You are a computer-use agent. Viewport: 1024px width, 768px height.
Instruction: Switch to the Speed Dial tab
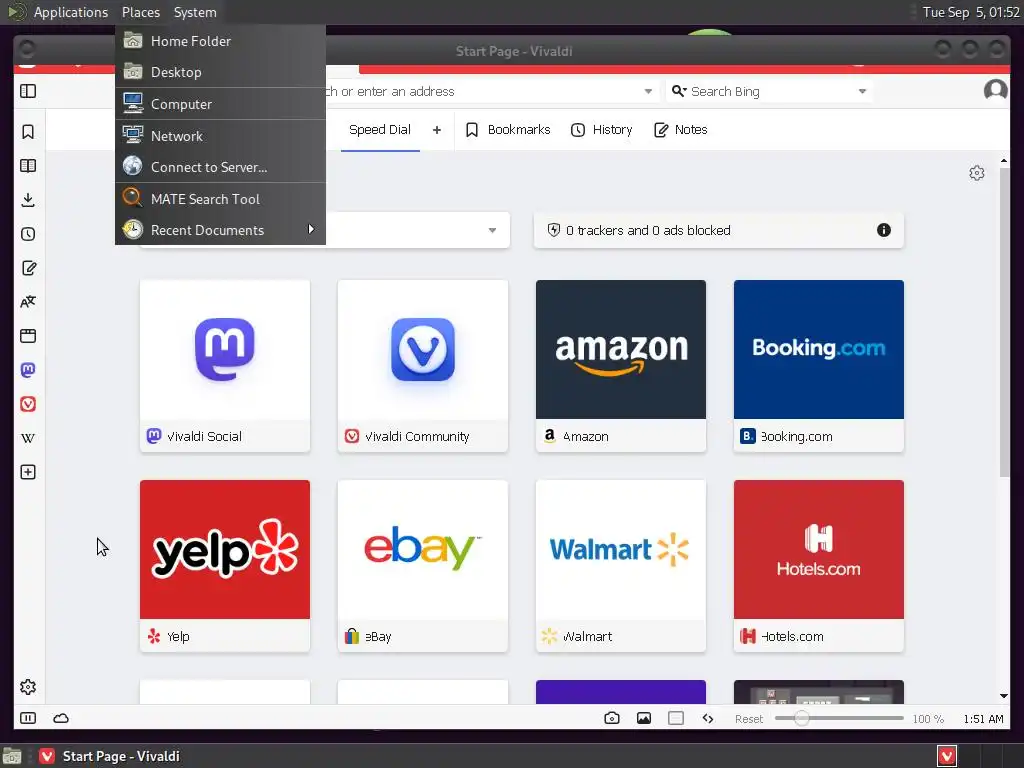pos(380,130)
